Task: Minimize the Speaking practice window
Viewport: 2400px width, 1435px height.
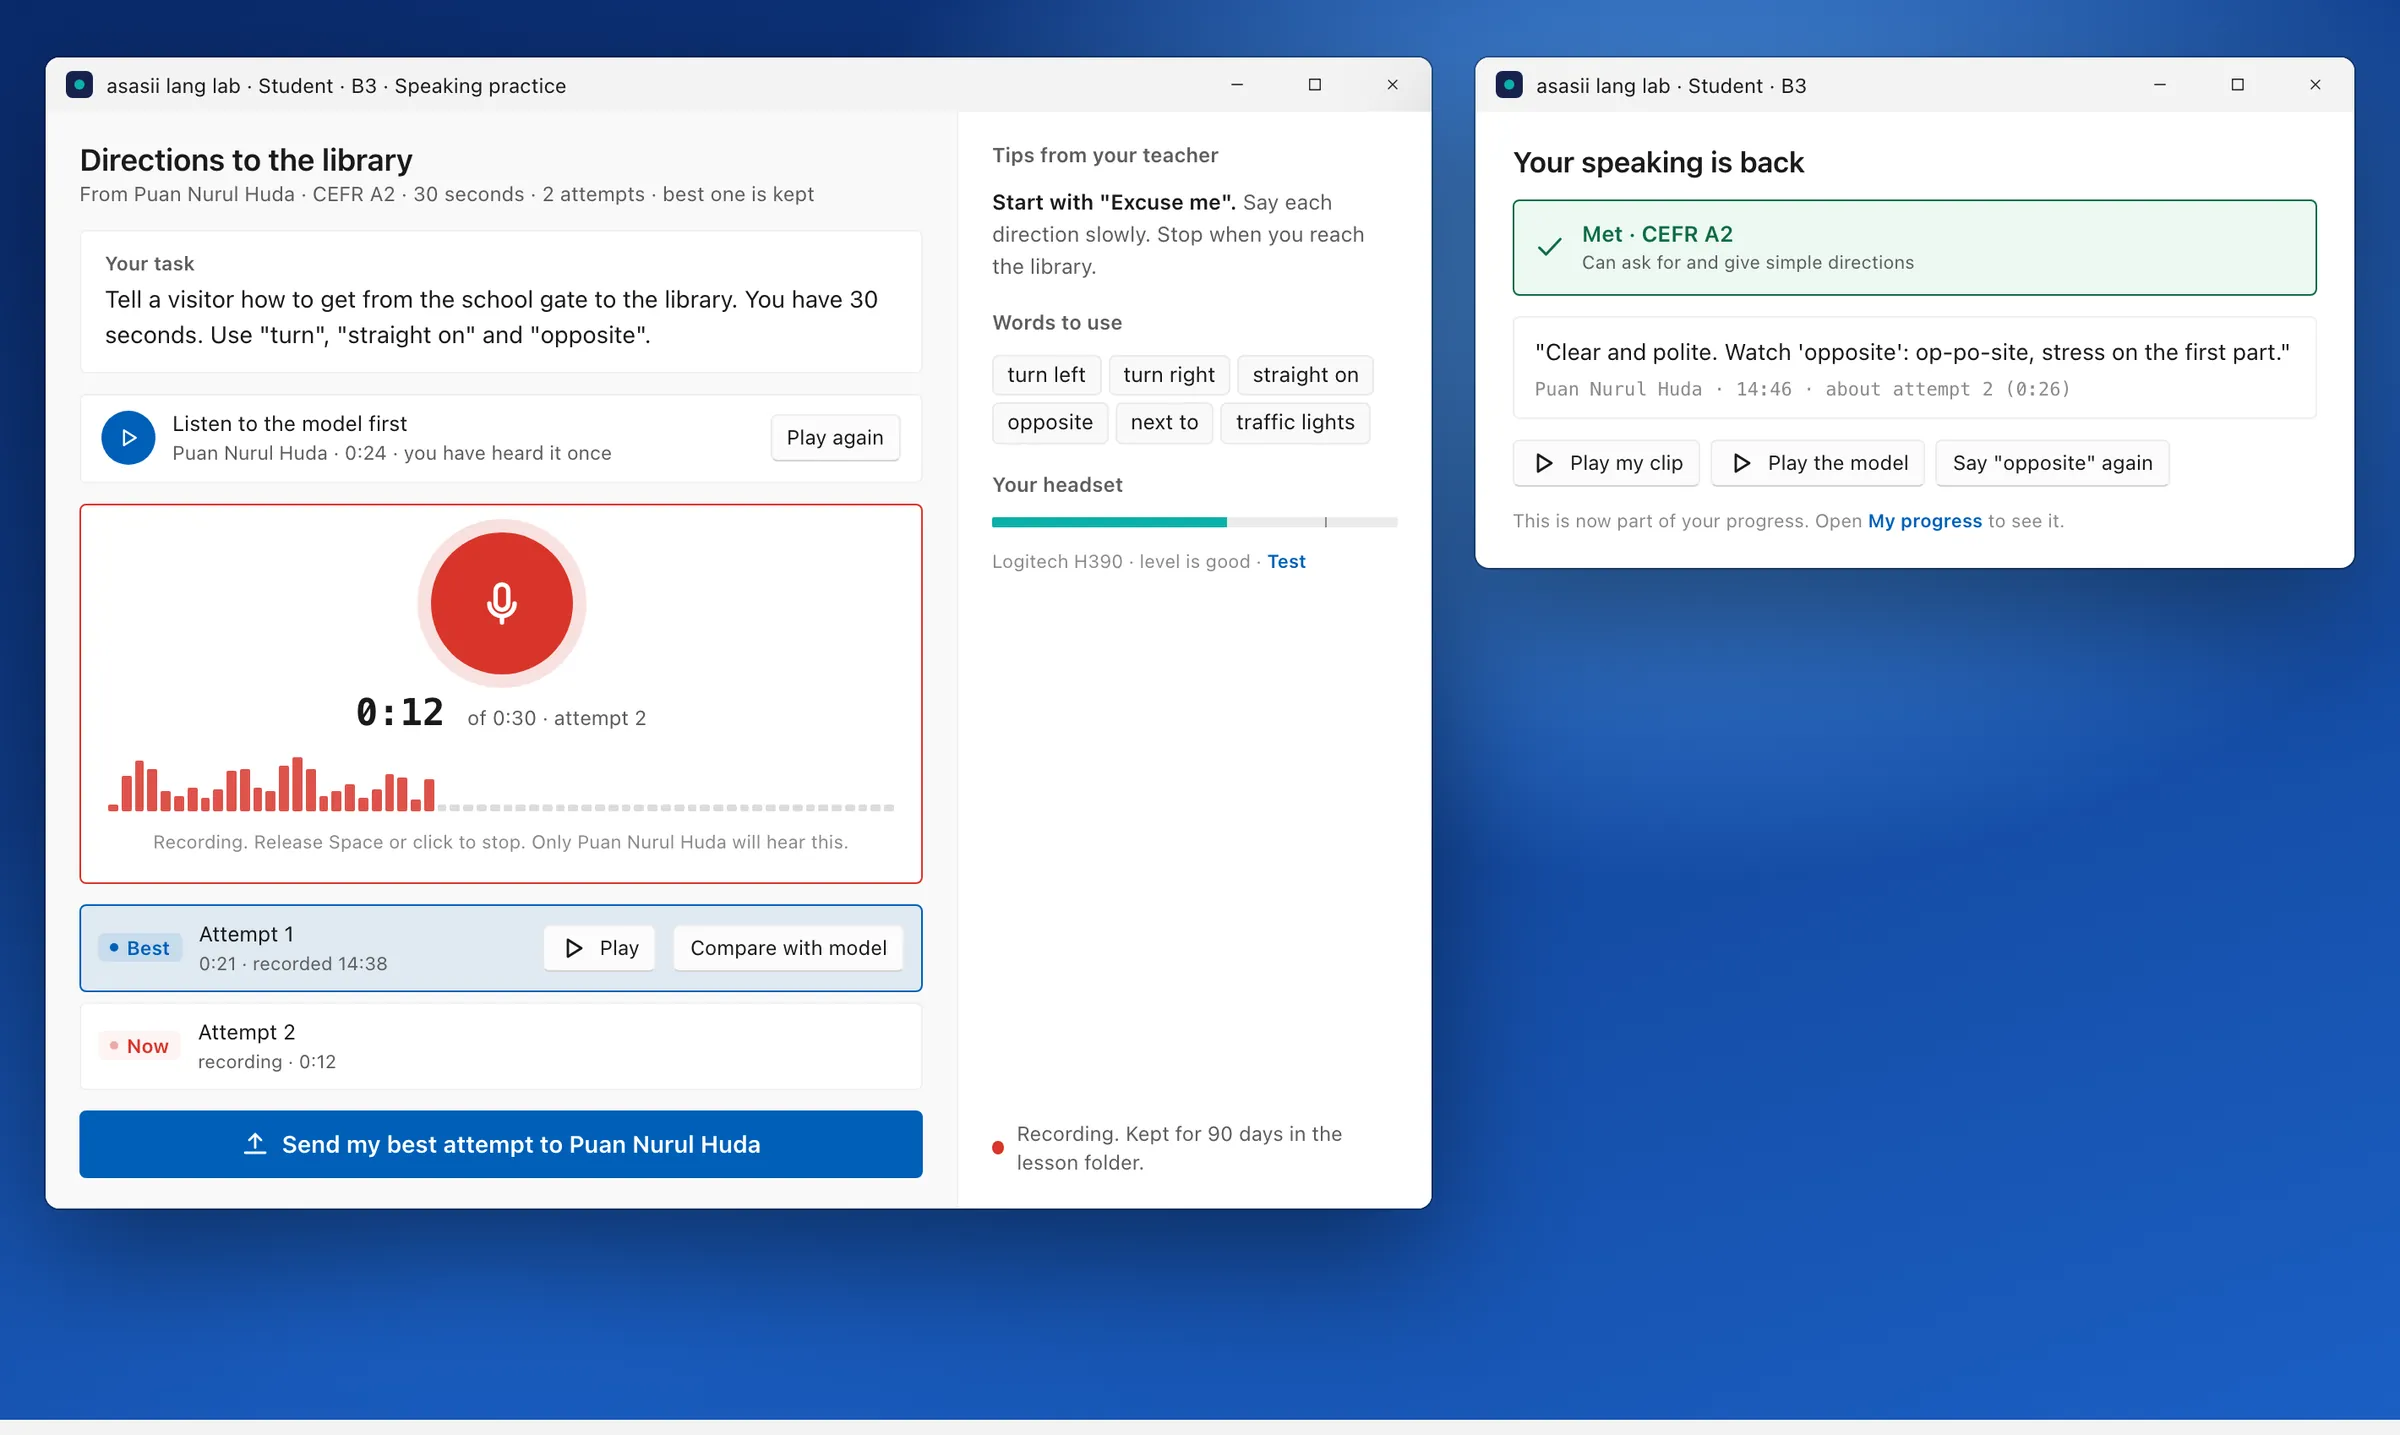Action: [1237, 85]
